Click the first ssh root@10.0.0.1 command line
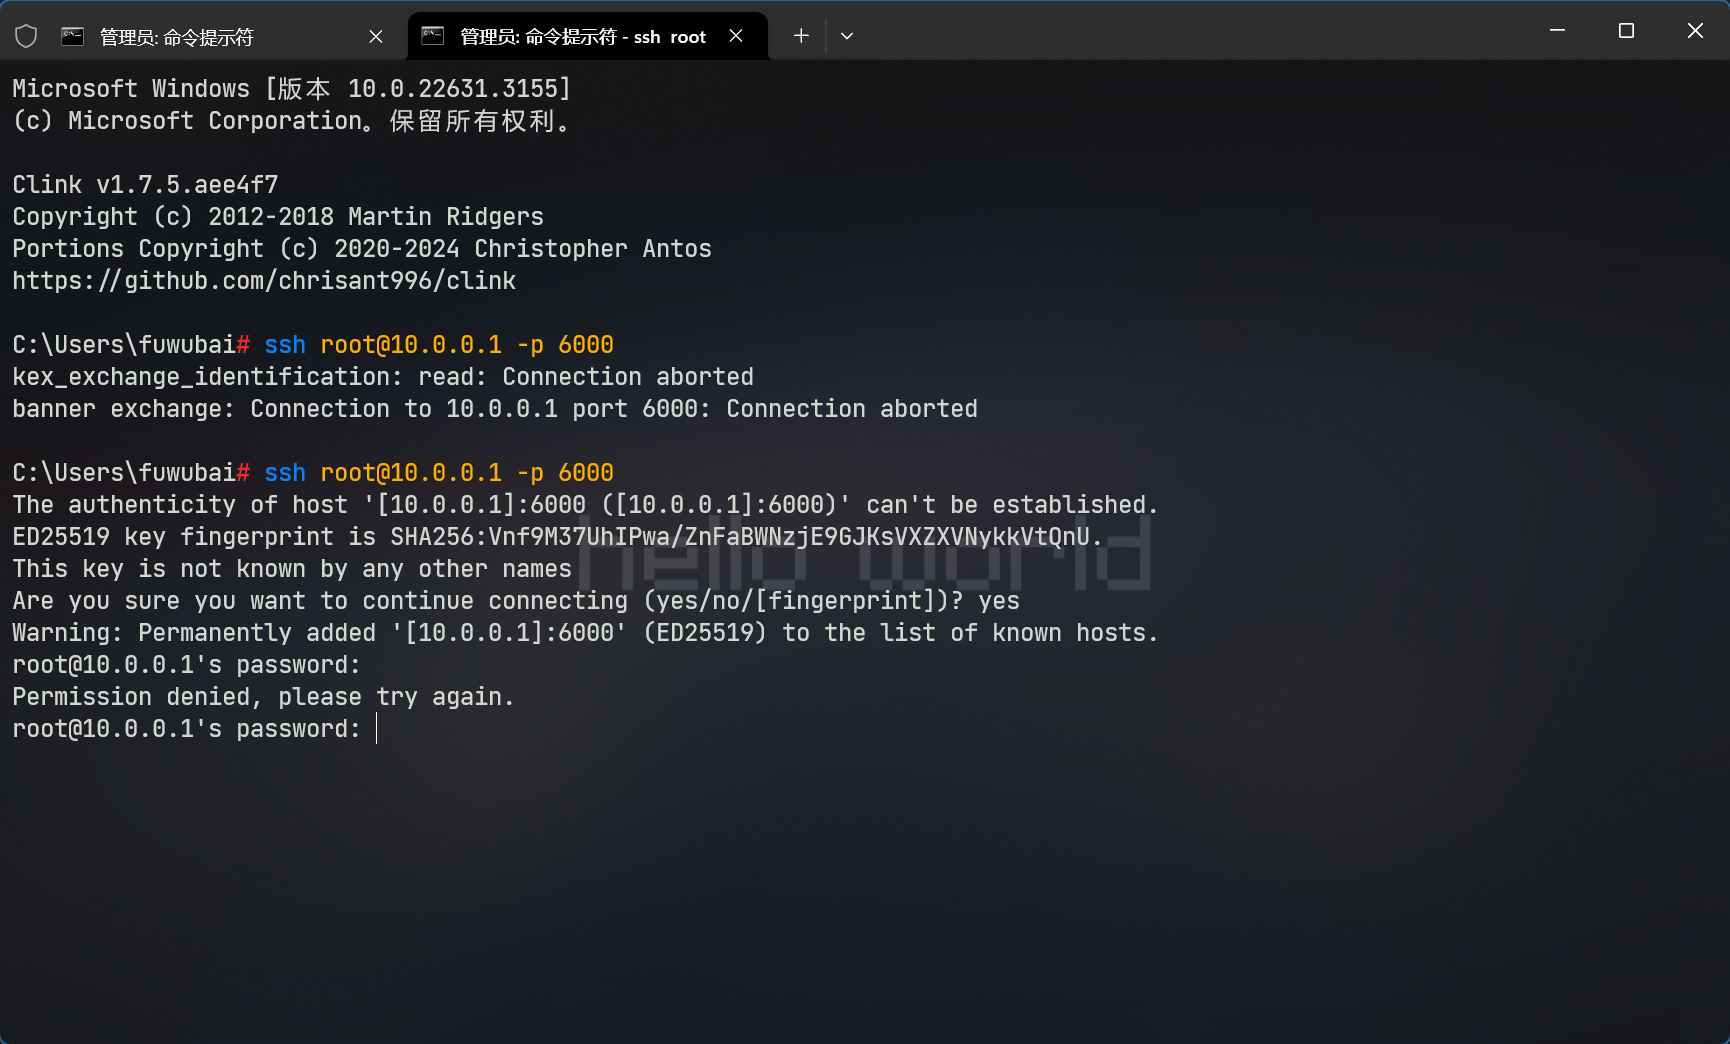 pyautogui.click(x=438, y=345)
